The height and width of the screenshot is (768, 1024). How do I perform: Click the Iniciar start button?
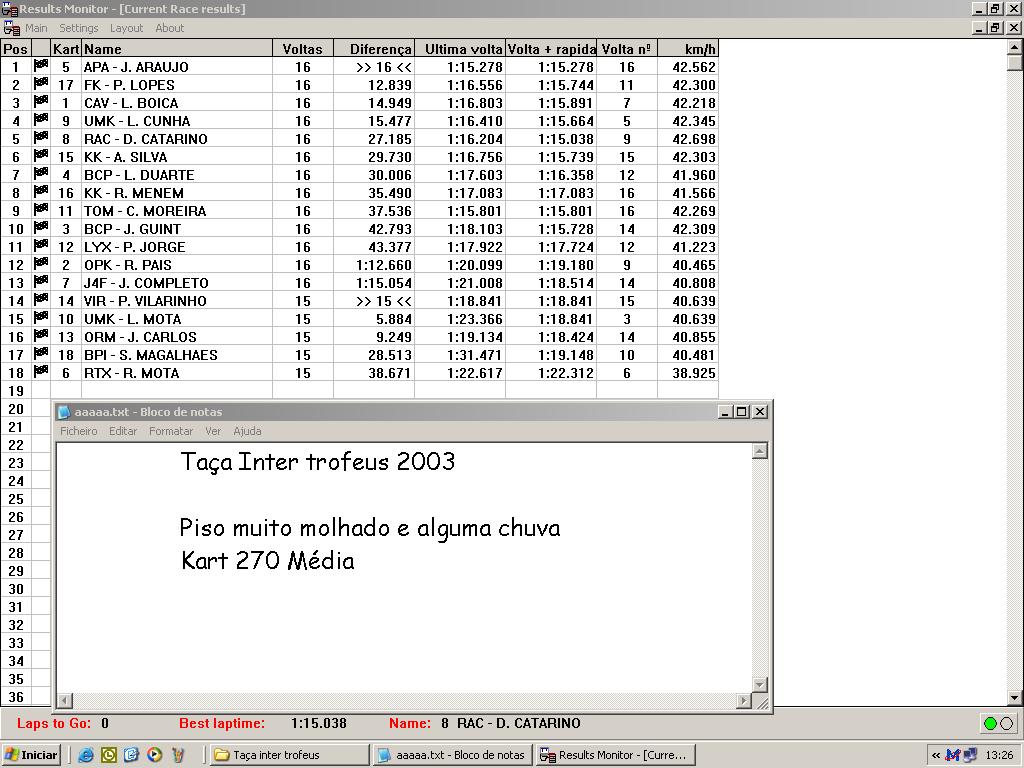[31, 755]
